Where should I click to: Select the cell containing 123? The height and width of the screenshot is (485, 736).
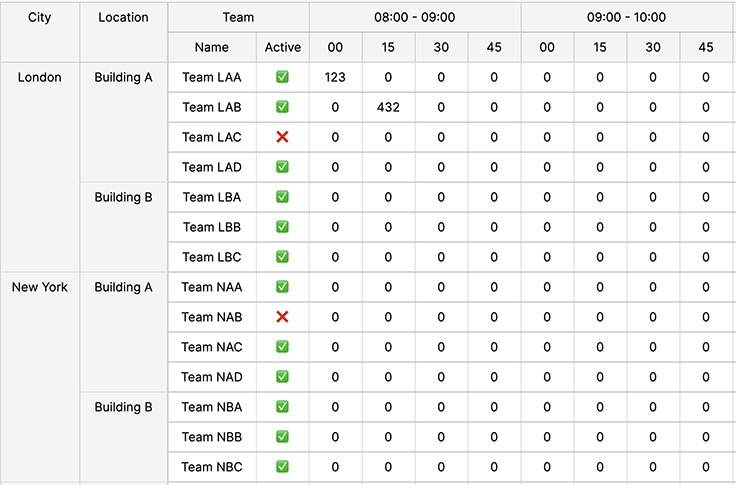pos(335,77)
